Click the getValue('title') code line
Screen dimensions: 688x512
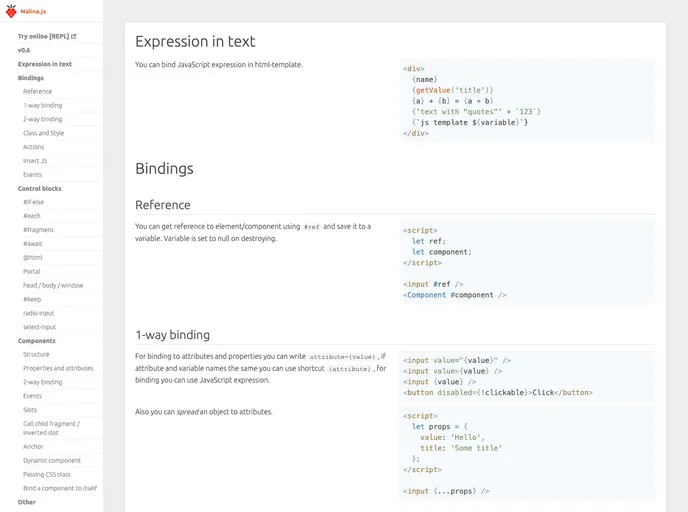[x=453, y=90]
